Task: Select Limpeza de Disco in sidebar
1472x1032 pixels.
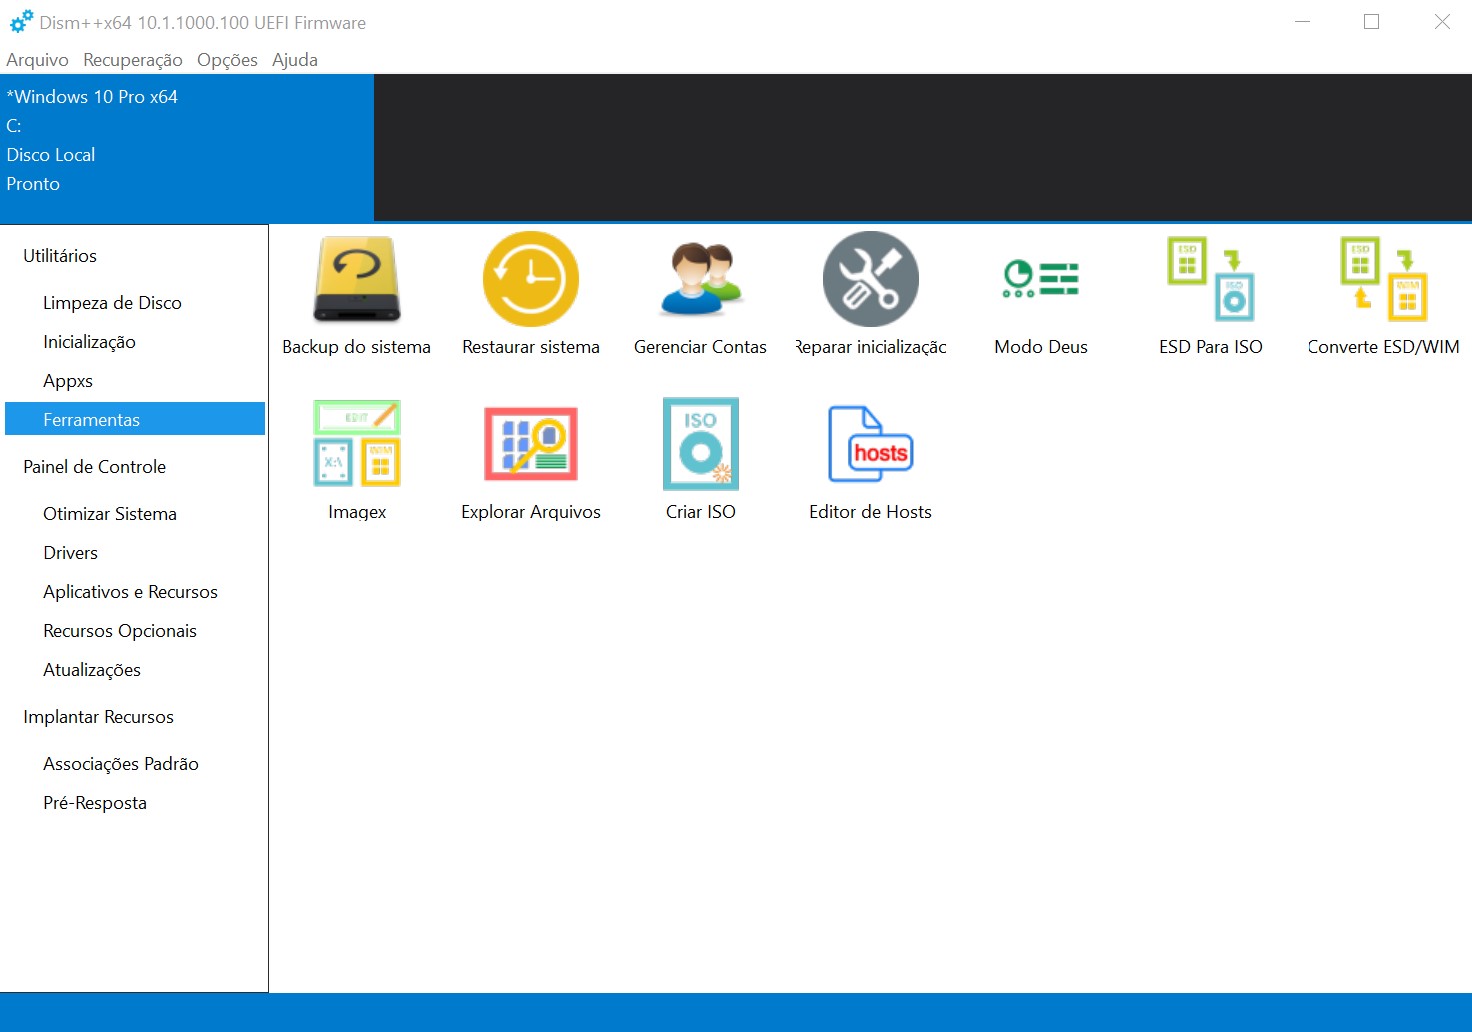Action: [x=135, y=303]
